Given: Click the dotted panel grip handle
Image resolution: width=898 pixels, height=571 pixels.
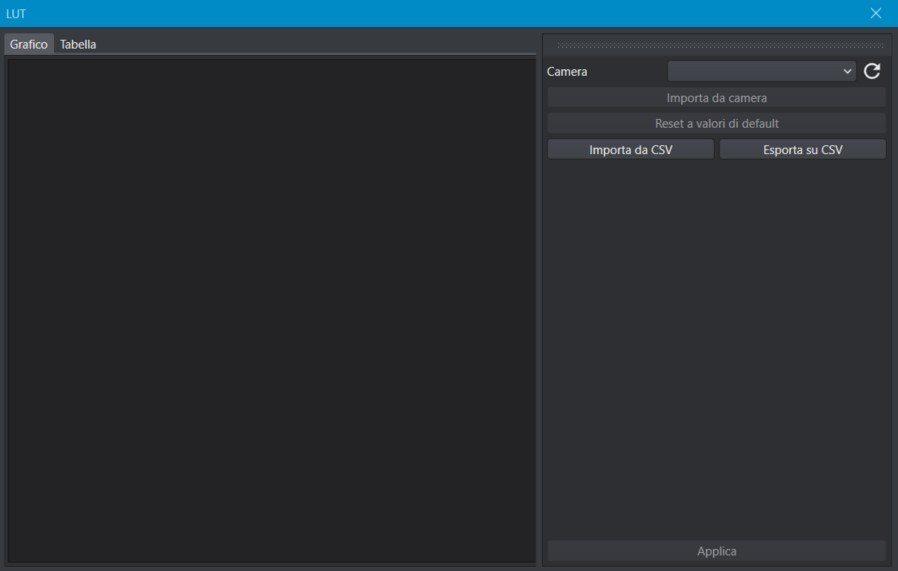Looking at the screenshot, I should pyautogui.click(x=720, y=45).
